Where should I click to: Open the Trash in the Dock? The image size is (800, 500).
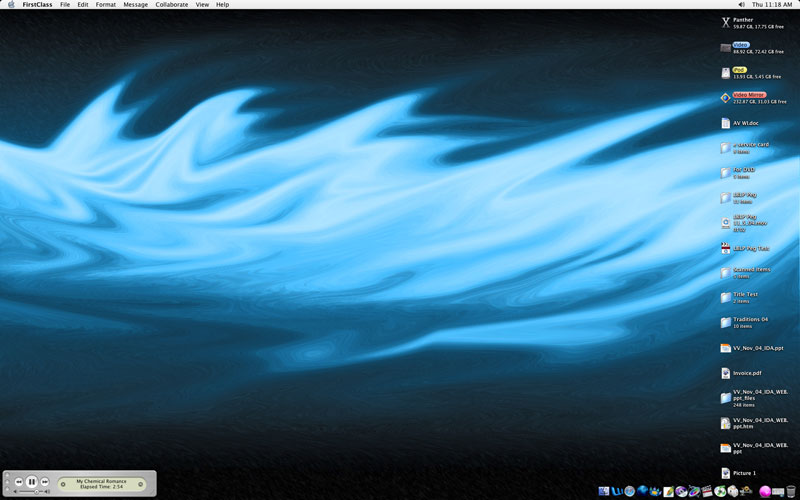point(791,492)
